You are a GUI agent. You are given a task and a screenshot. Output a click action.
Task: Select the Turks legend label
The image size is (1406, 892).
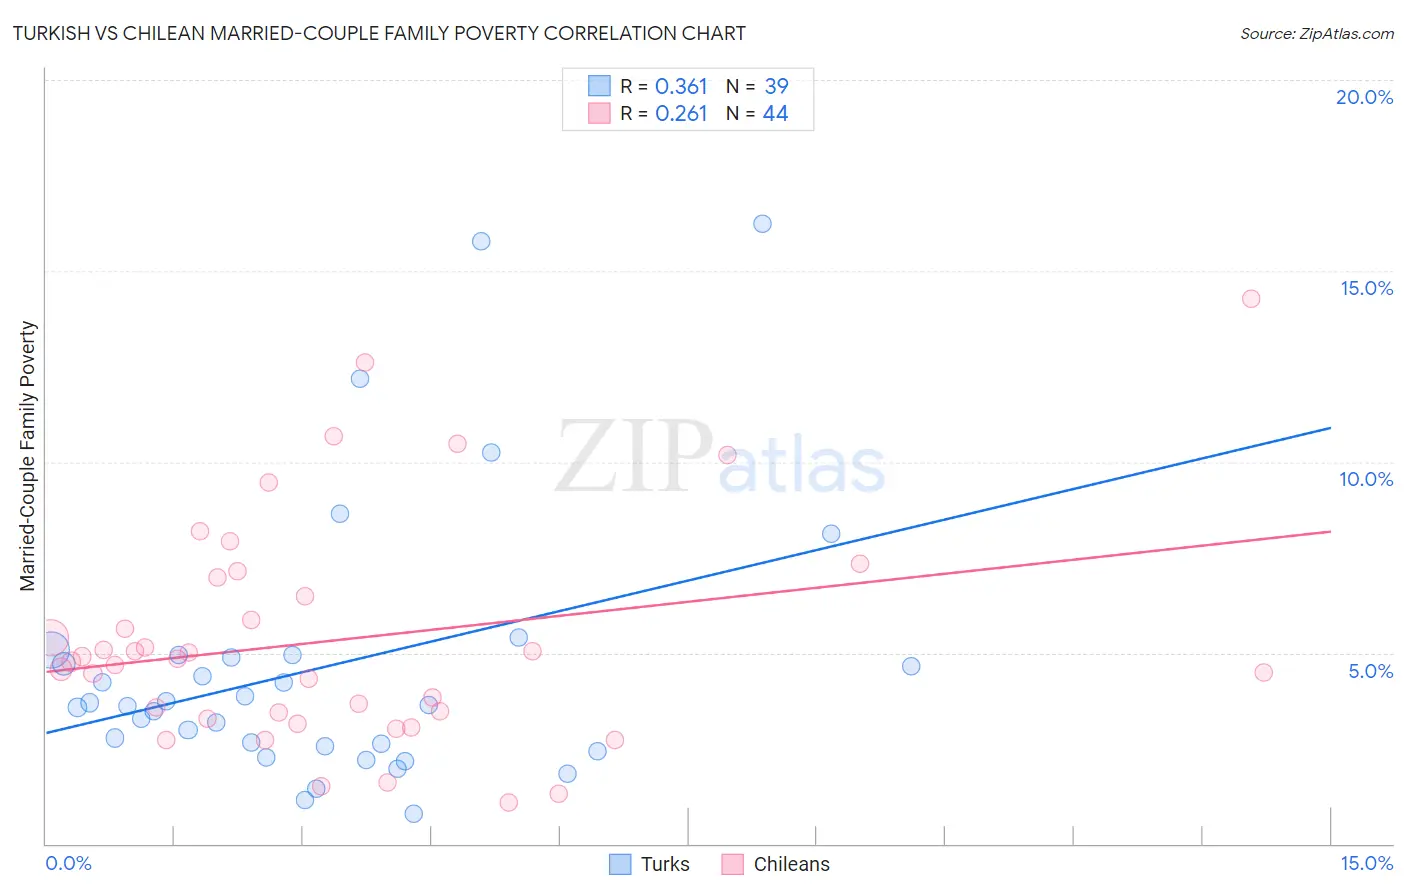tap(665, 864)
